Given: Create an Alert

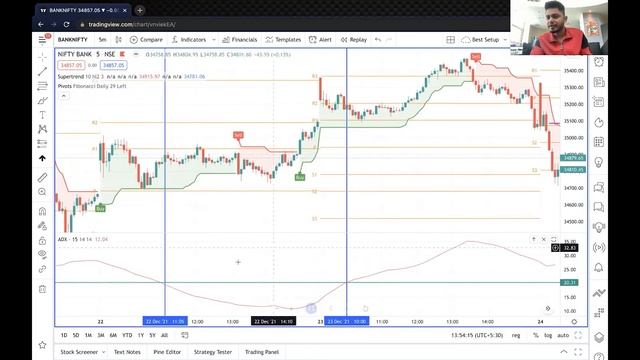Looking at the screenshot, I should pos(320,40).
